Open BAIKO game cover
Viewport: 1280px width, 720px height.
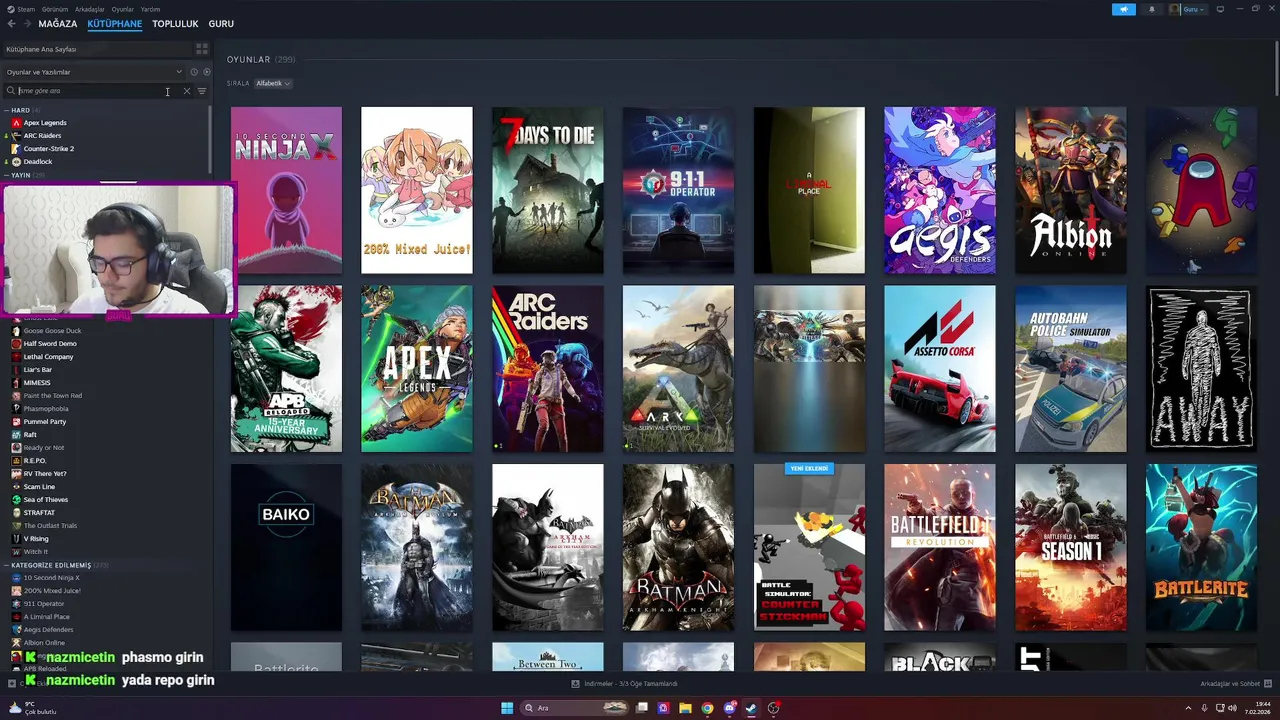point(286,547)
